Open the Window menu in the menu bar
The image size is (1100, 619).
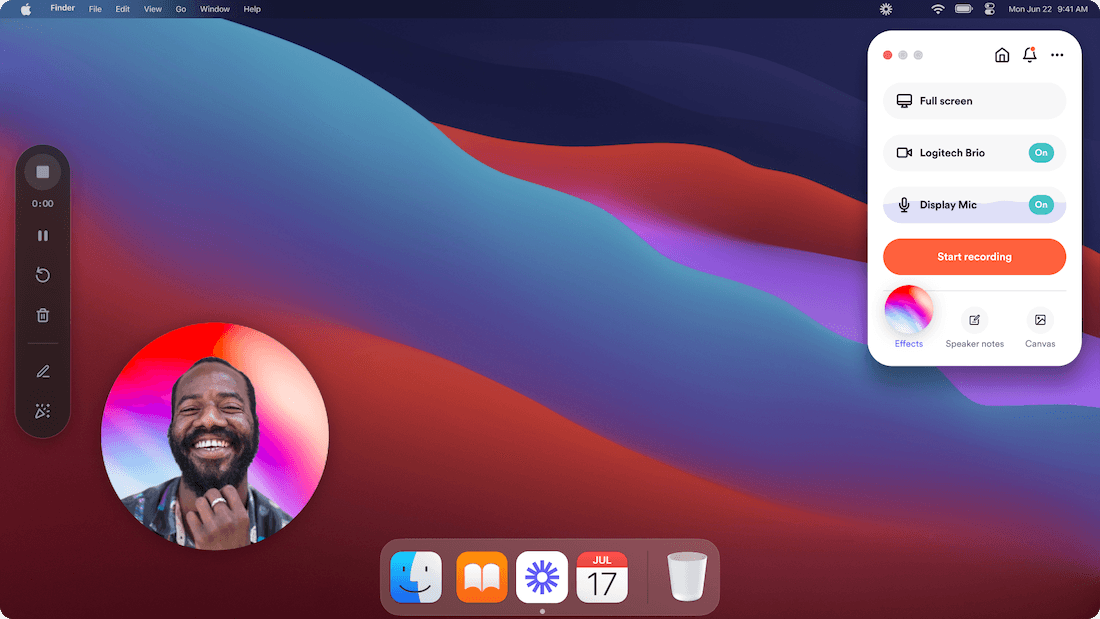(215, 9)
